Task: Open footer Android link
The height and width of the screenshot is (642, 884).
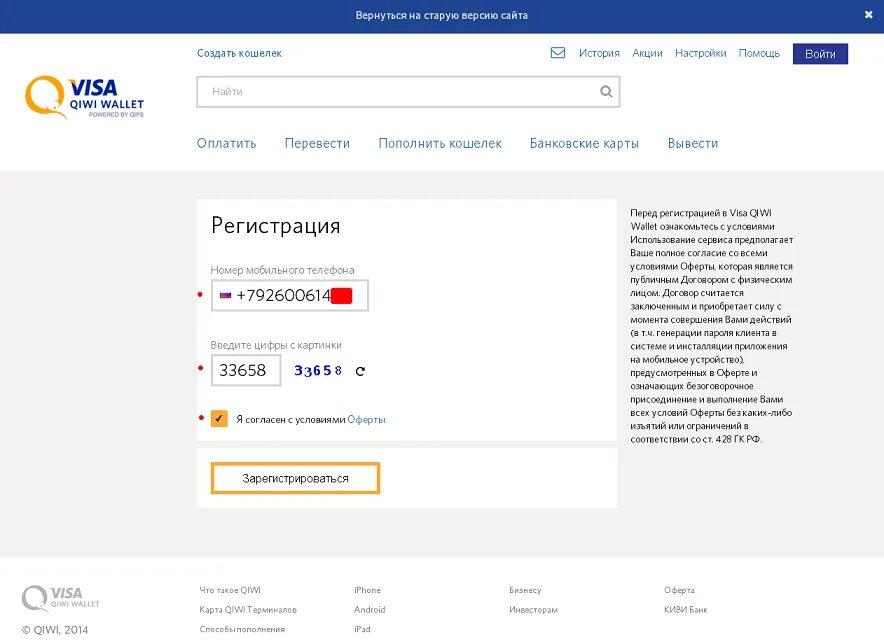Action: [369, 610]
